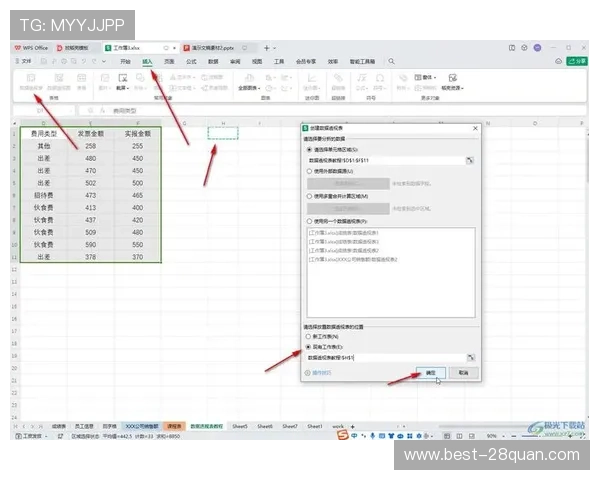Screen dimensions: 600x480
Task: Select the 'use external data source' radio button
Action: point(309,171)
